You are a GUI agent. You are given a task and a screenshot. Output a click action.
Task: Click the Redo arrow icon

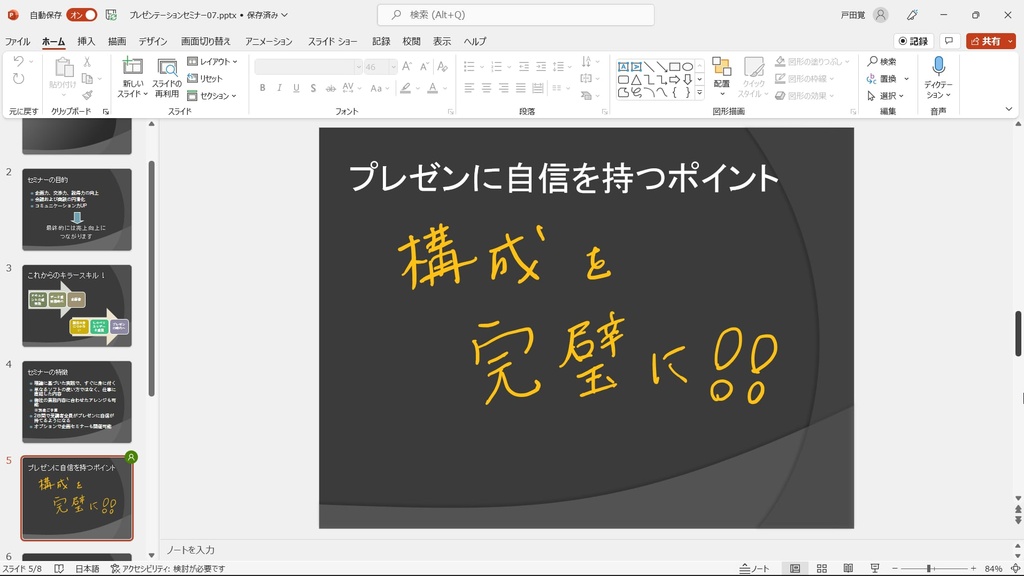18,78
